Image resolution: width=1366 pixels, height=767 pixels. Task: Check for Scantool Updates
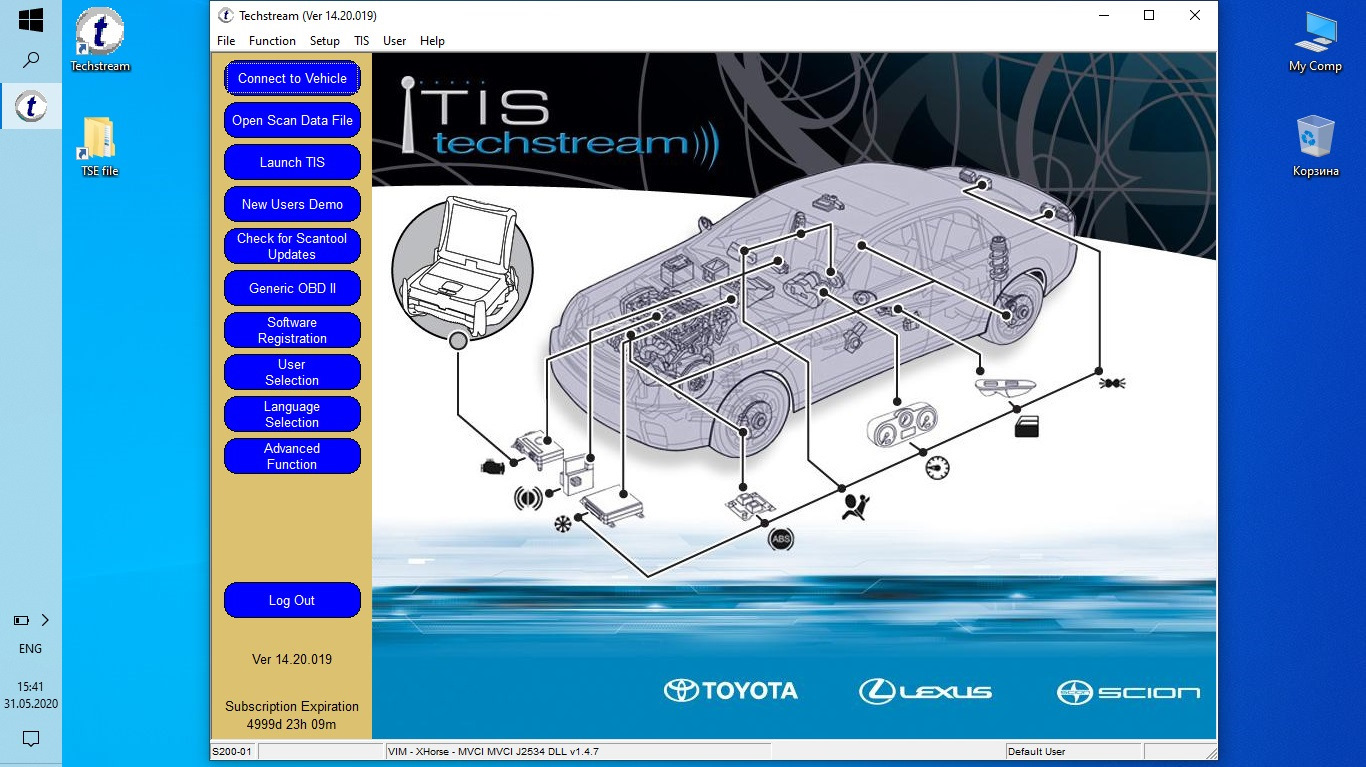click(x=292, y=246)
